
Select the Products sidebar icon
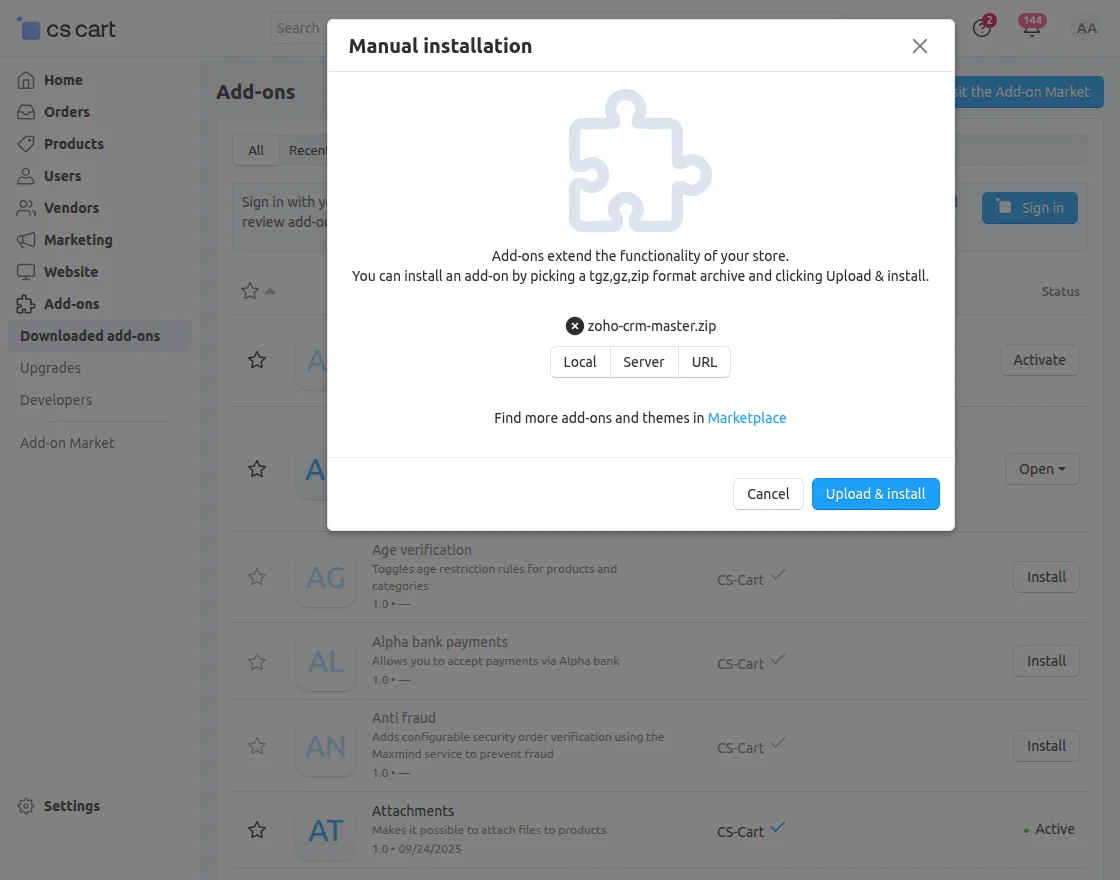(27, 143)
